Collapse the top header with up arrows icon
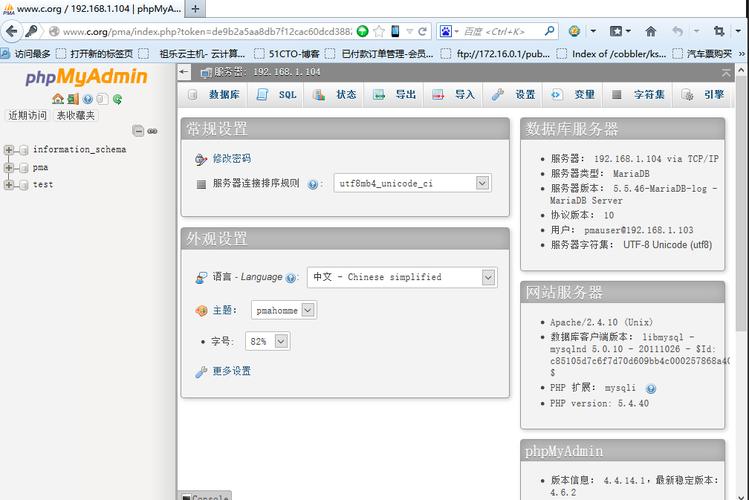 (726, 73)
